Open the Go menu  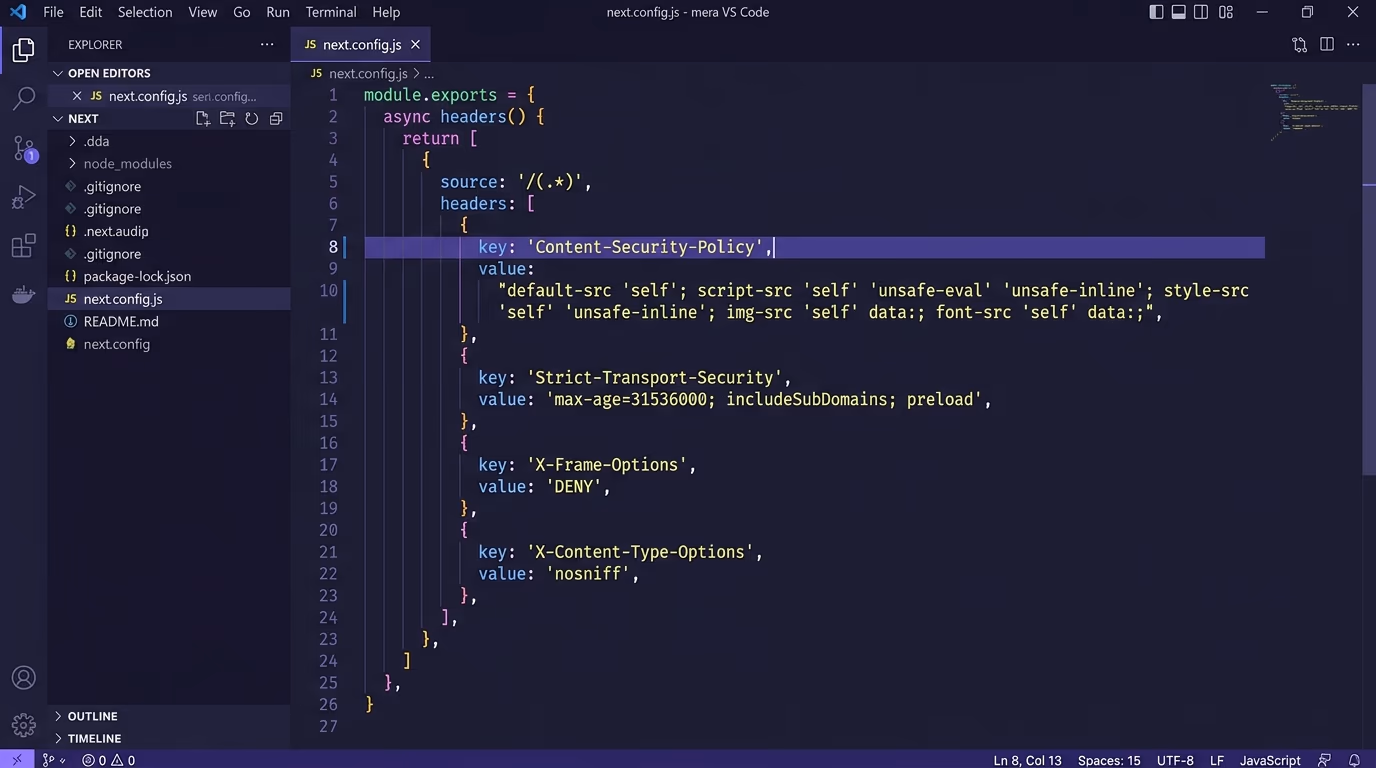click(x=242, y=12)
